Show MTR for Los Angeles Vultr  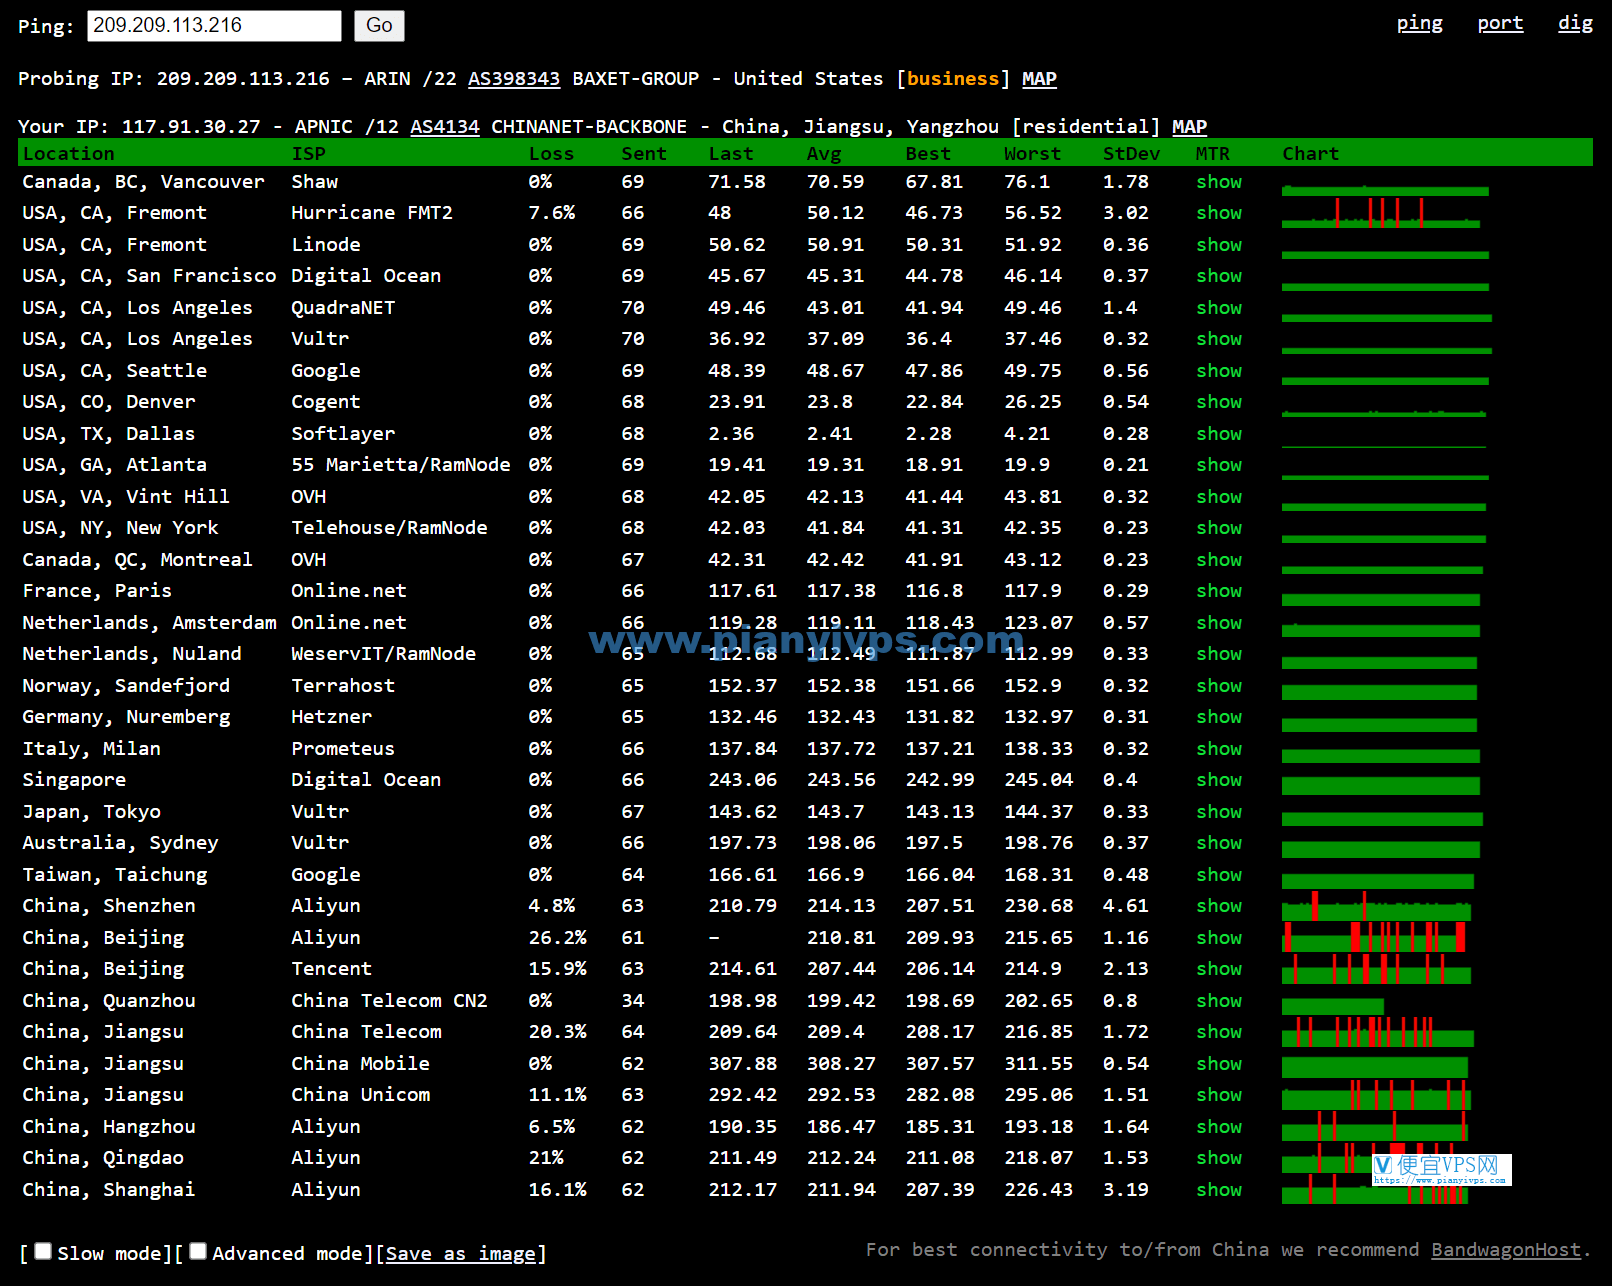pos(1219,339)
